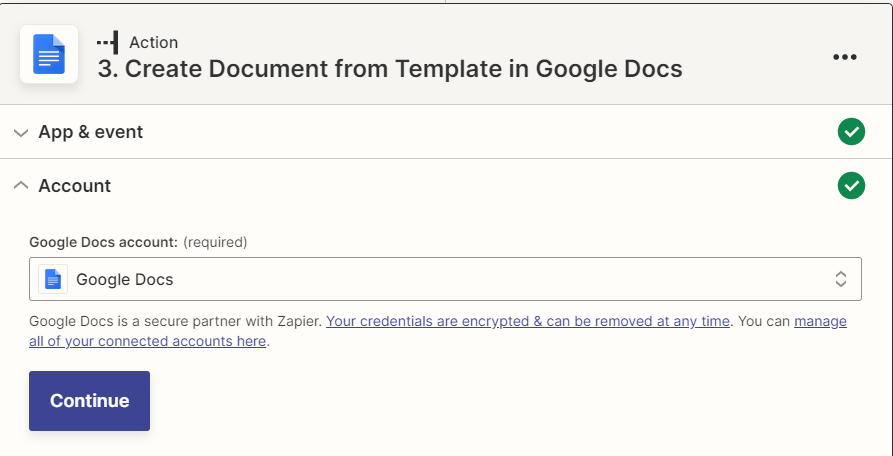The height and width of the screenshot is (456, 893).
Task: Click the Continue button
Action: 89,401
